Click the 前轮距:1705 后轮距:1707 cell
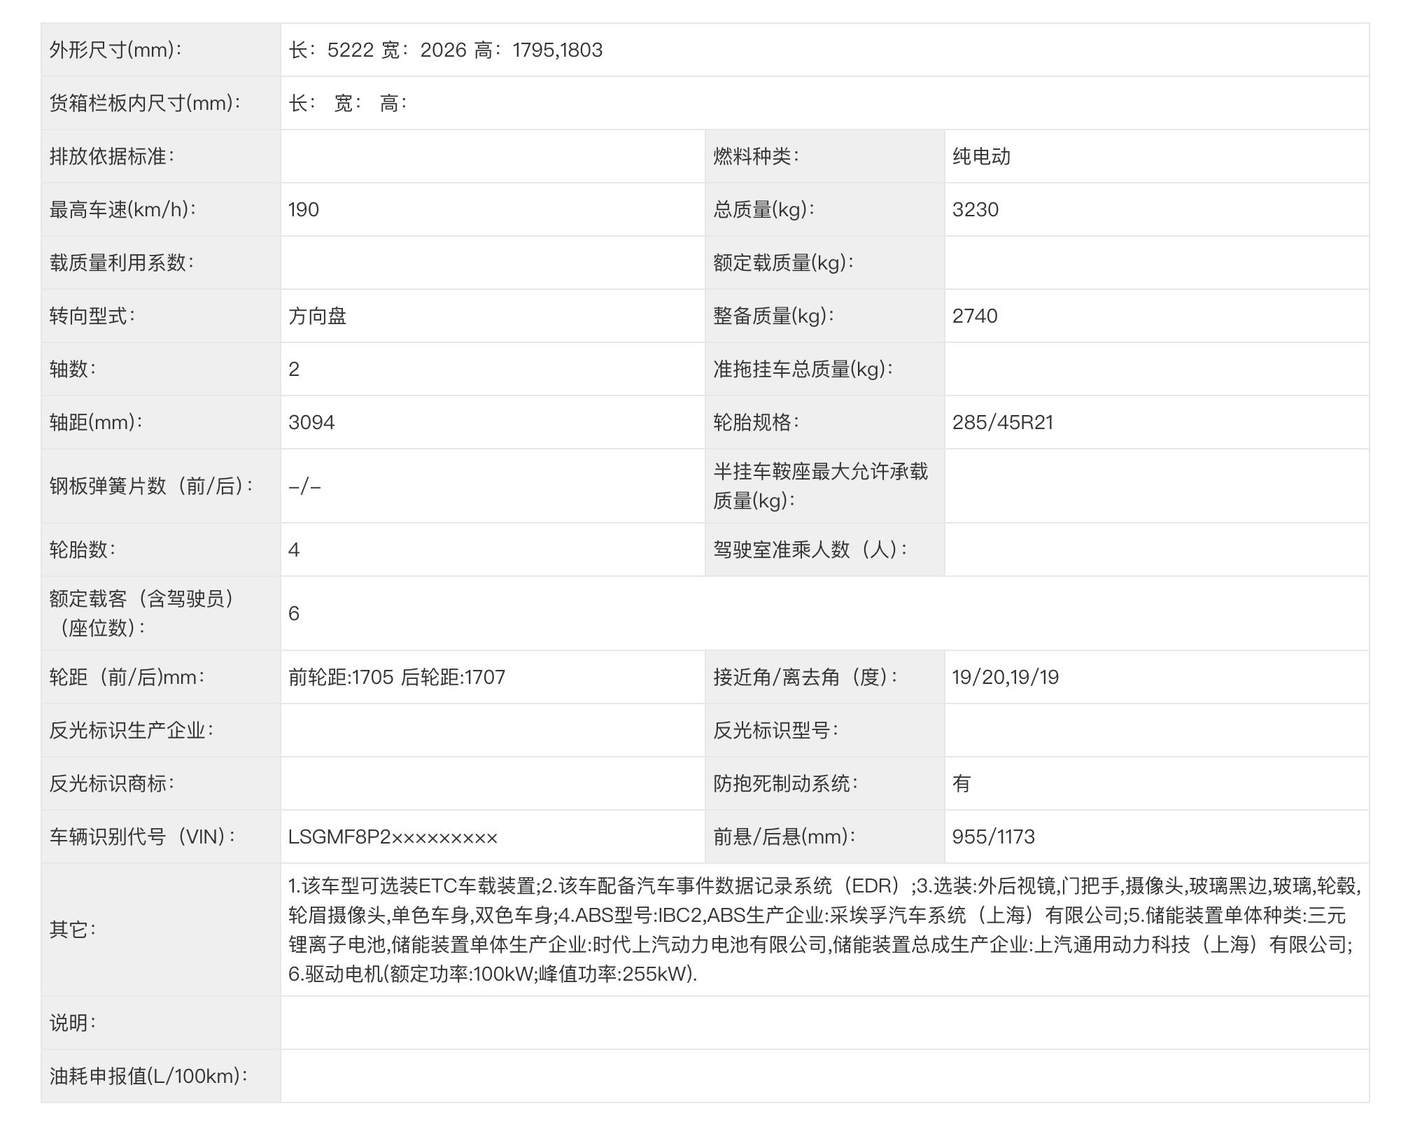1415x1134 pixels. 397,677
